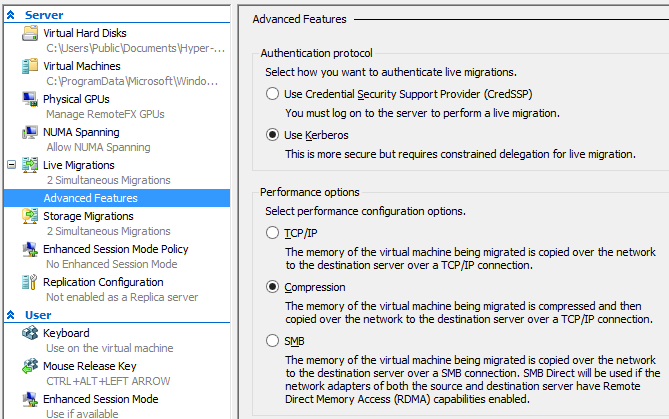
Task: Choose the TCP/IP performance option
Action: [x=272, y=233]
